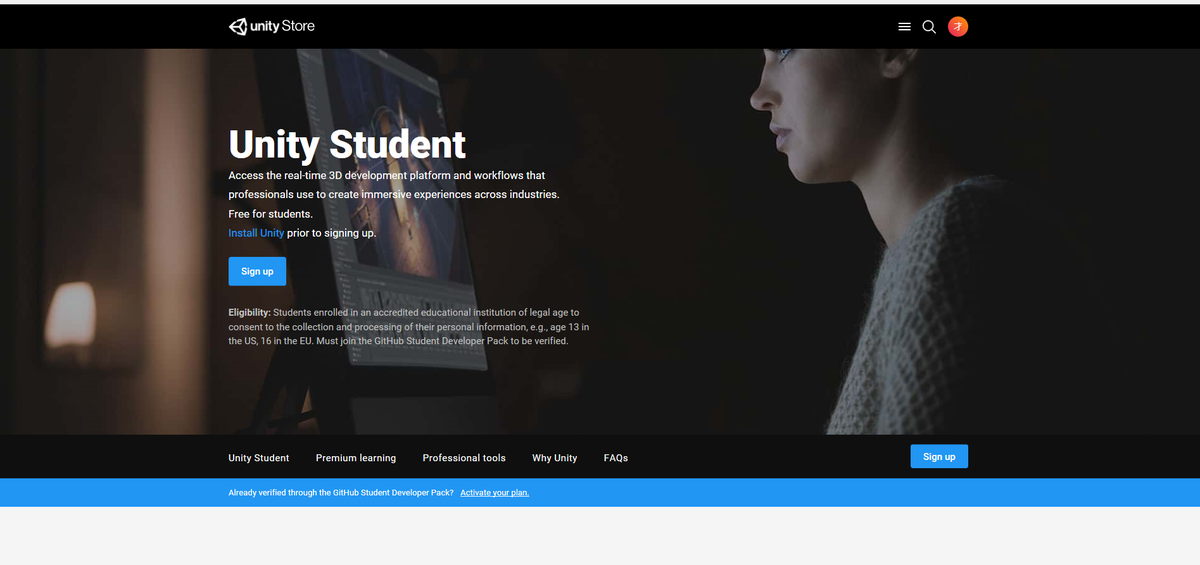Click the 'Free for students.' line
This screenshot has width=1200, height=565.
pyautogui.click(x=270, y=214)
